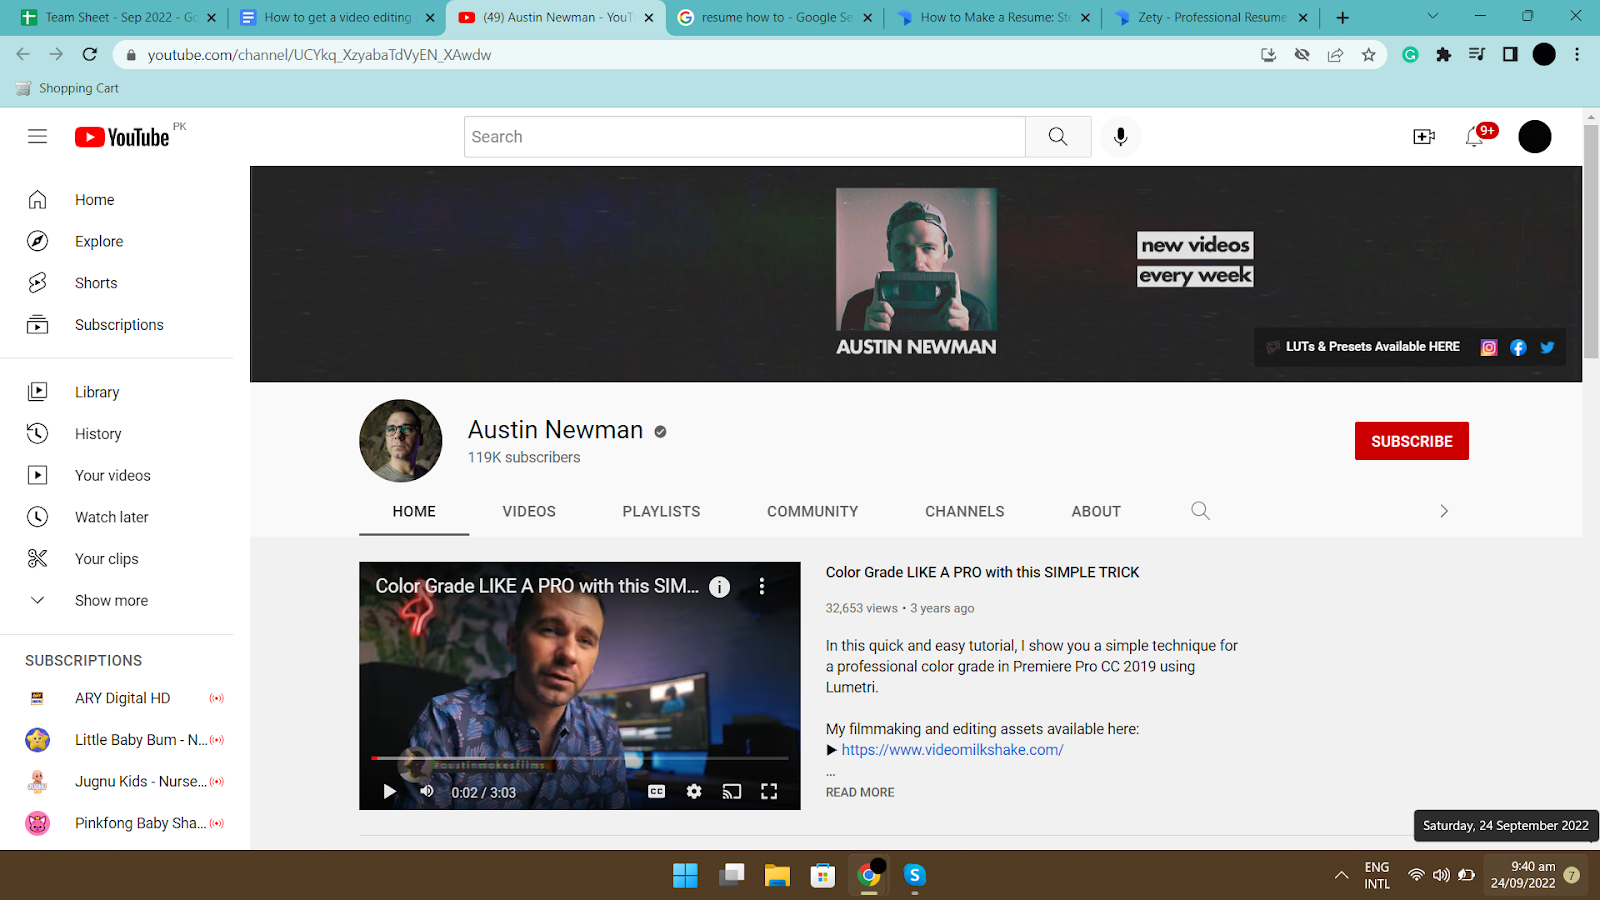Mute the video volume
This screenshot has height=900, width=1600.
pos(427,792)
